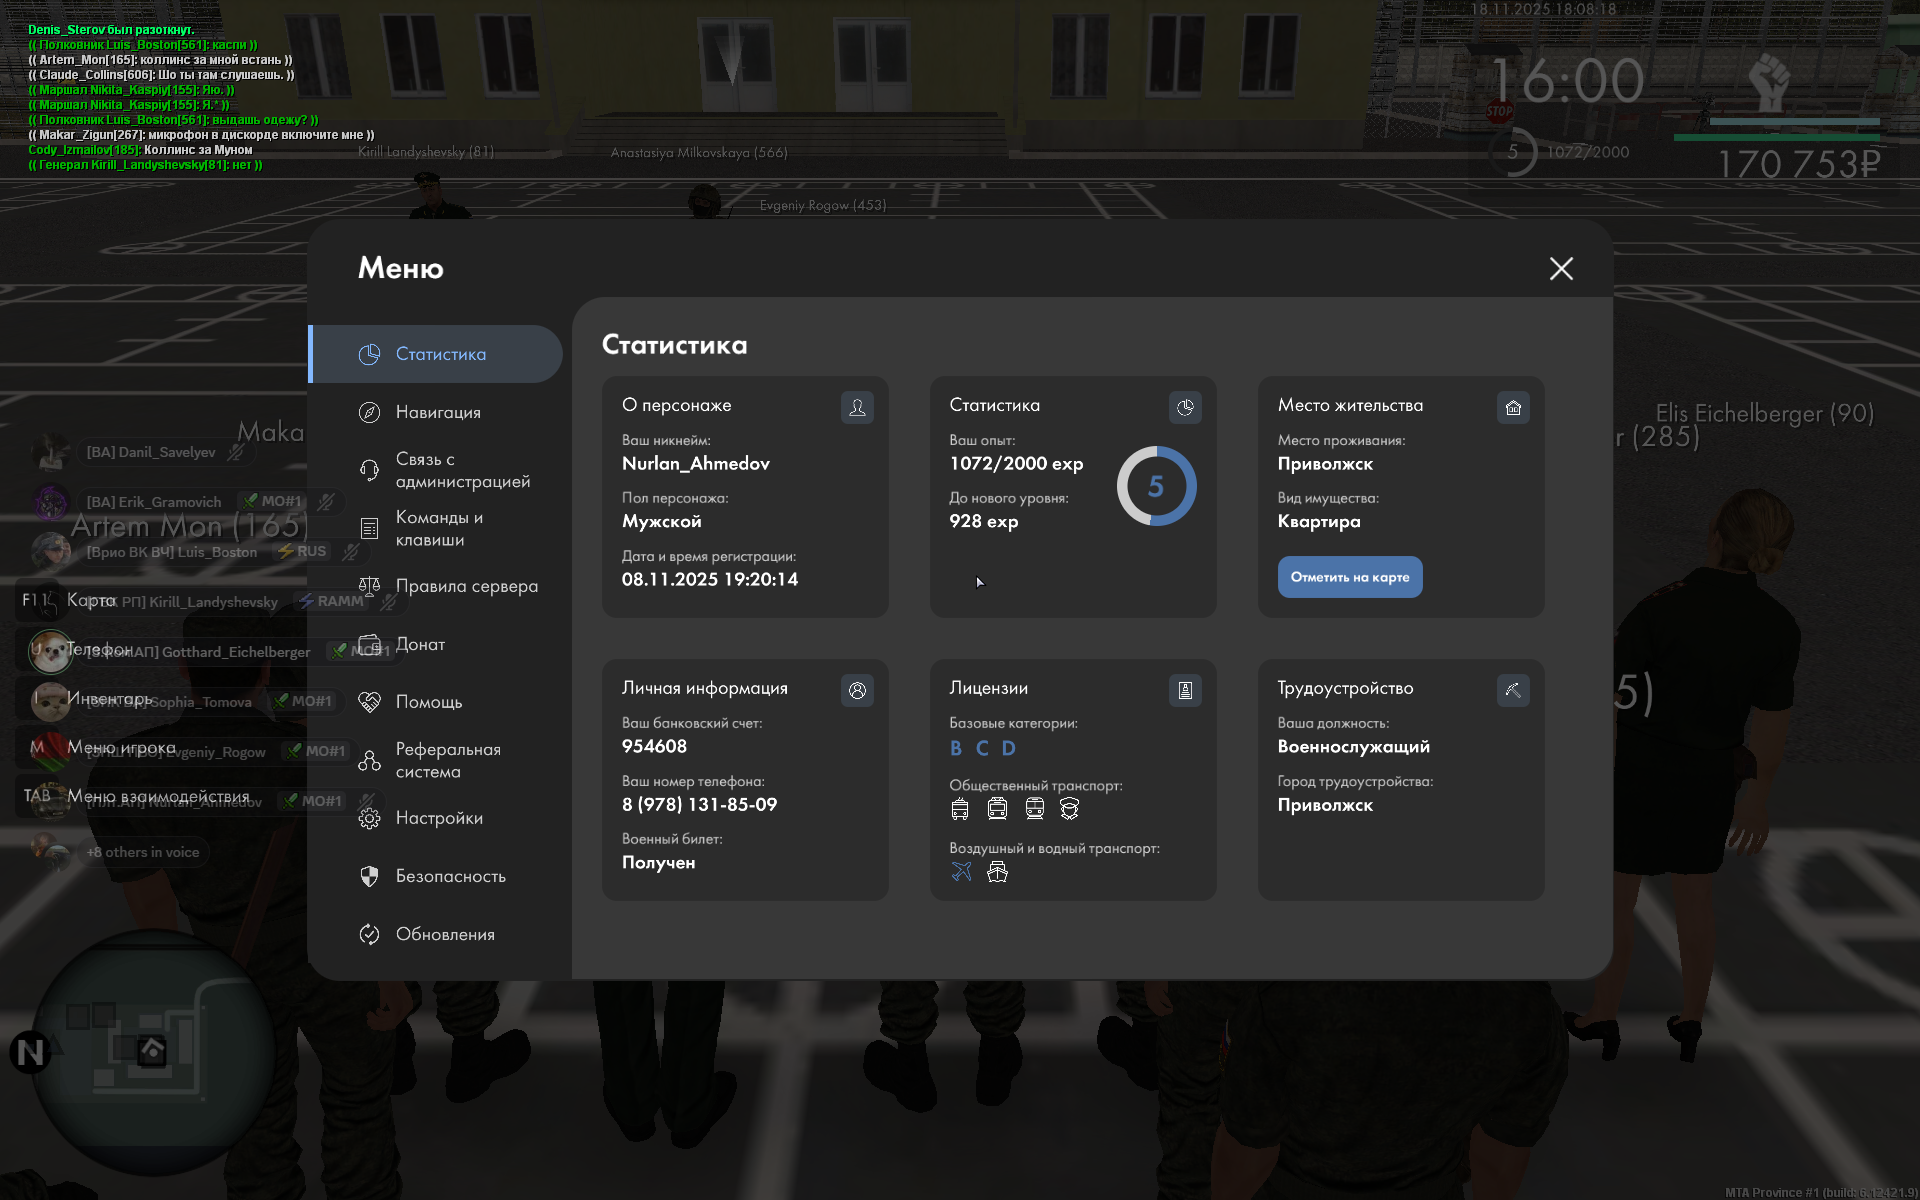The image size is (1920, 1200).
Task: Click the license category B letter
Action: (956, 748)
